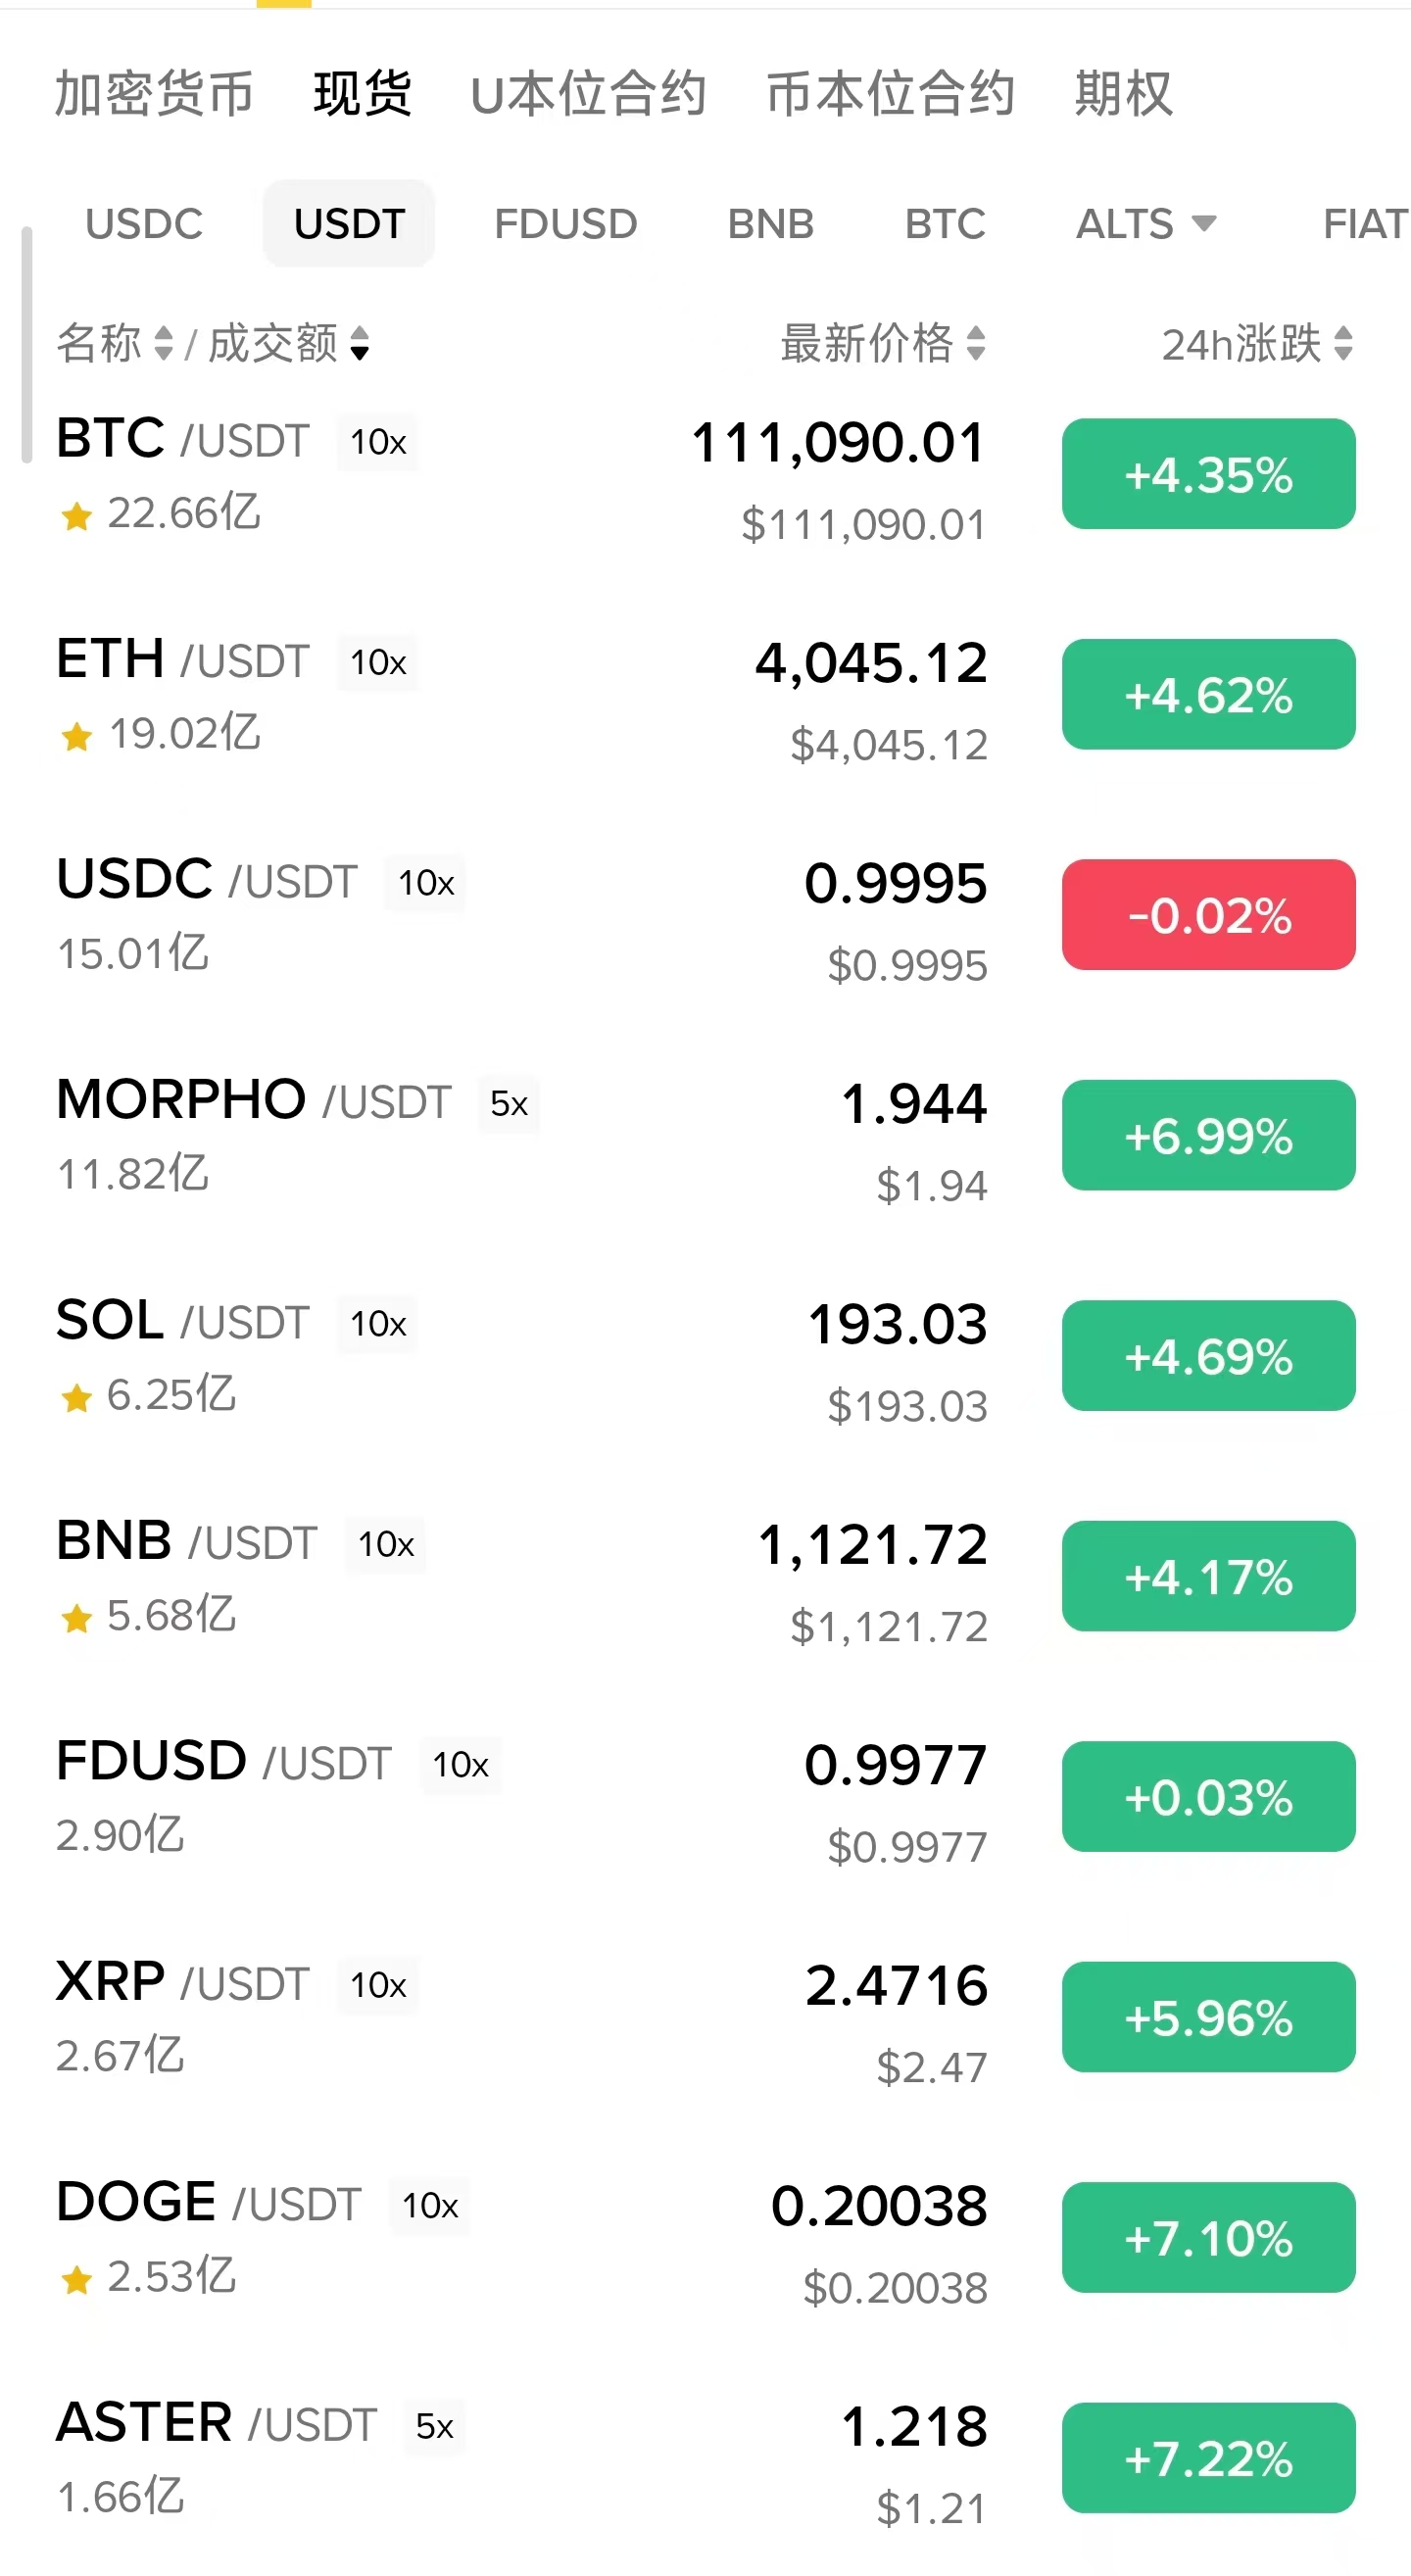
Task: Switch to U本位合约 tab
Action: point(588,94)
